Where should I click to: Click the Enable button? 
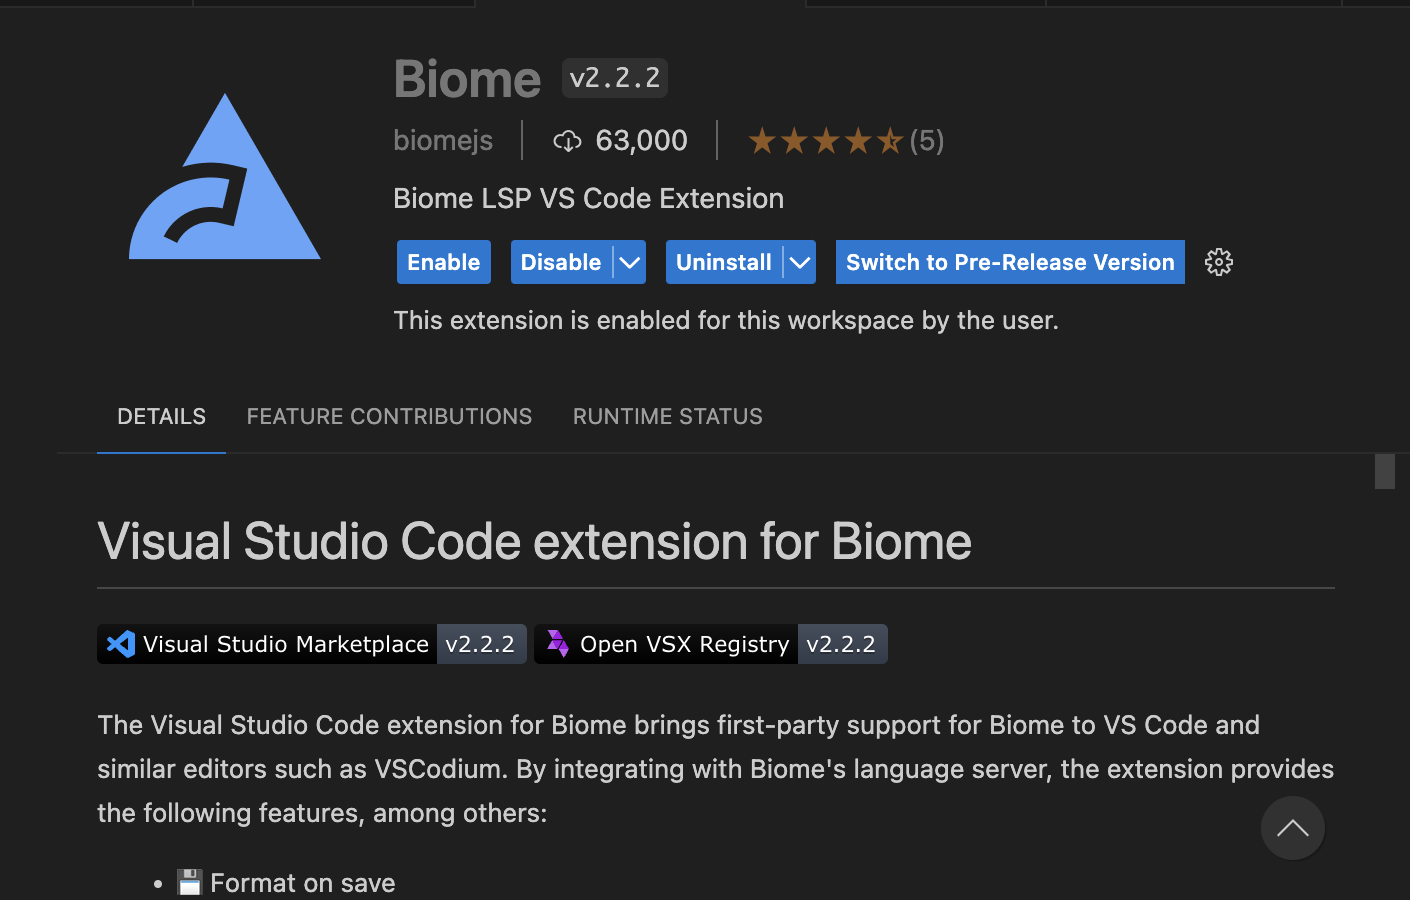tap(444, 262)
